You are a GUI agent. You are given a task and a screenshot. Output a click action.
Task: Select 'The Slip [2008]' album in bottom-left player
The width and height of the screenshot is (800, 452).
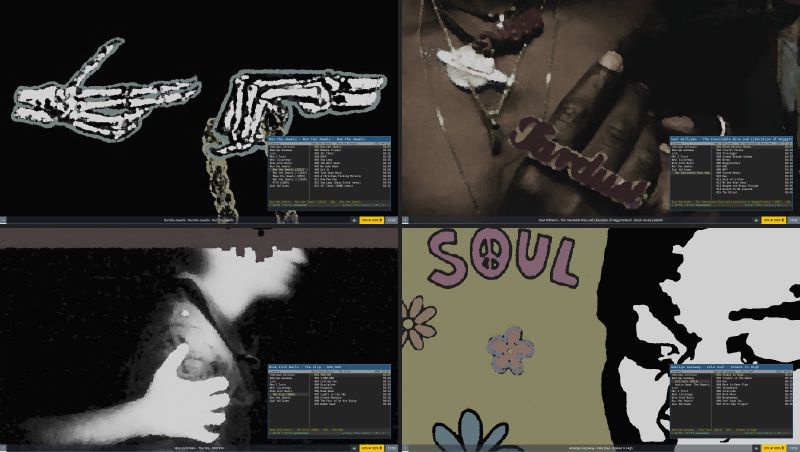pos(289,394)
